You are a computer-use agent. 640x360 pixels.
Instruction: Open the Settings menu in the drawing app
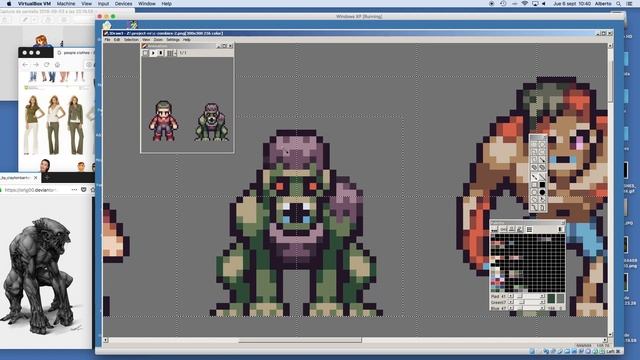point(173,40)
